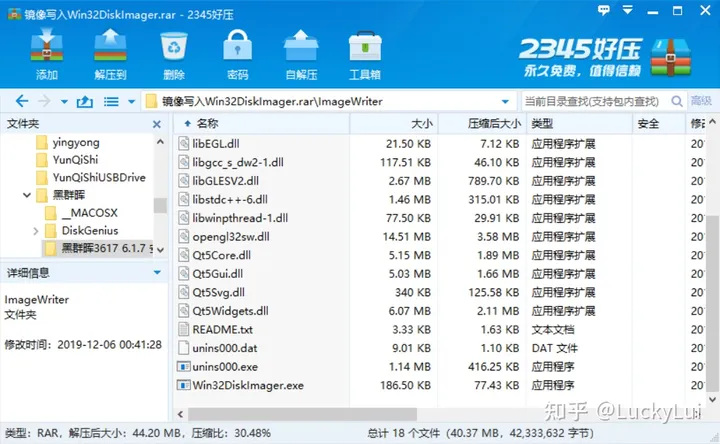Click horizontal scrollbar left arrow
720x444 pixels.
coord(180,414)
